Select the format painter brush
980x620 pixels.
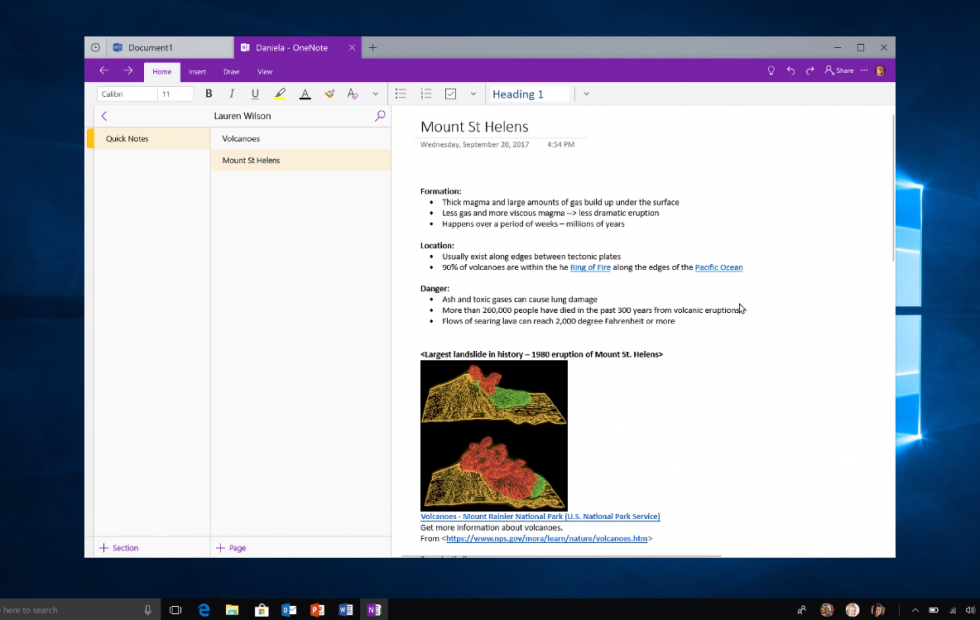329,94
